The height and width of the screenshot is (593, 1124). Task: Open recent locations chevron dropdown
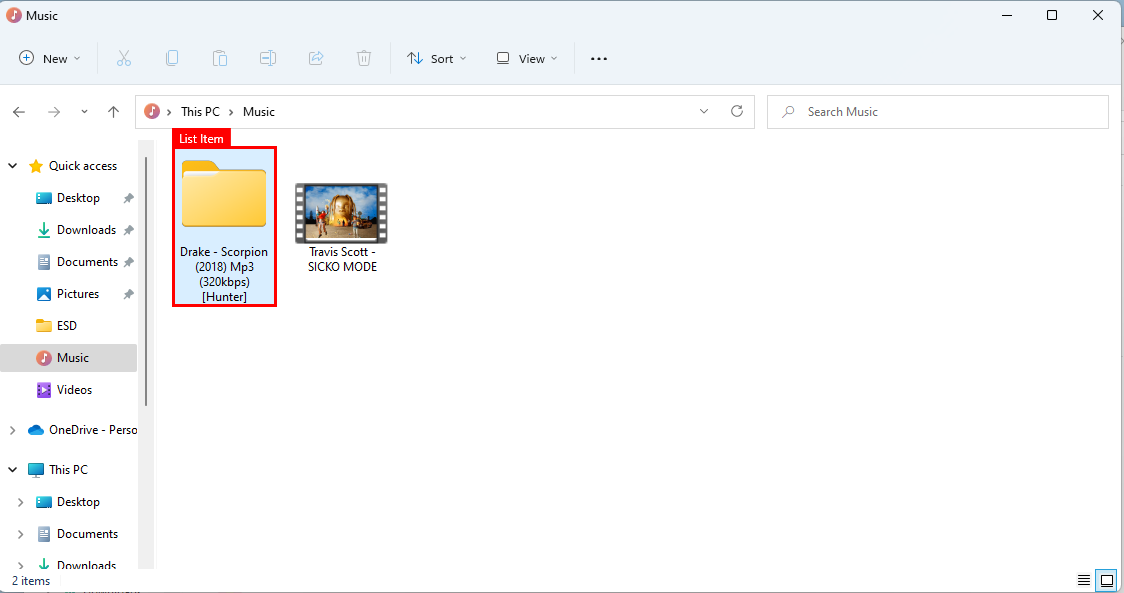coord(85,112)
